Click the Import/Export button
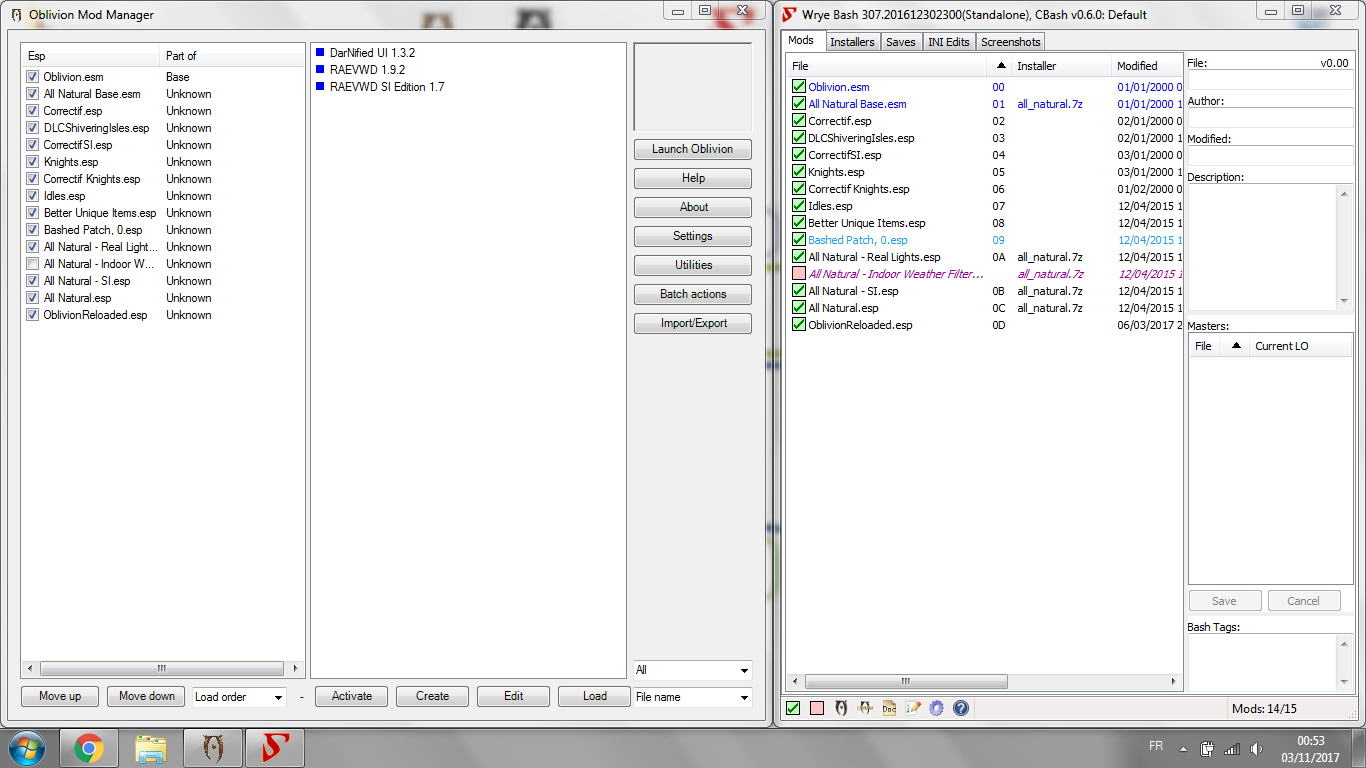 coord(693,323)
